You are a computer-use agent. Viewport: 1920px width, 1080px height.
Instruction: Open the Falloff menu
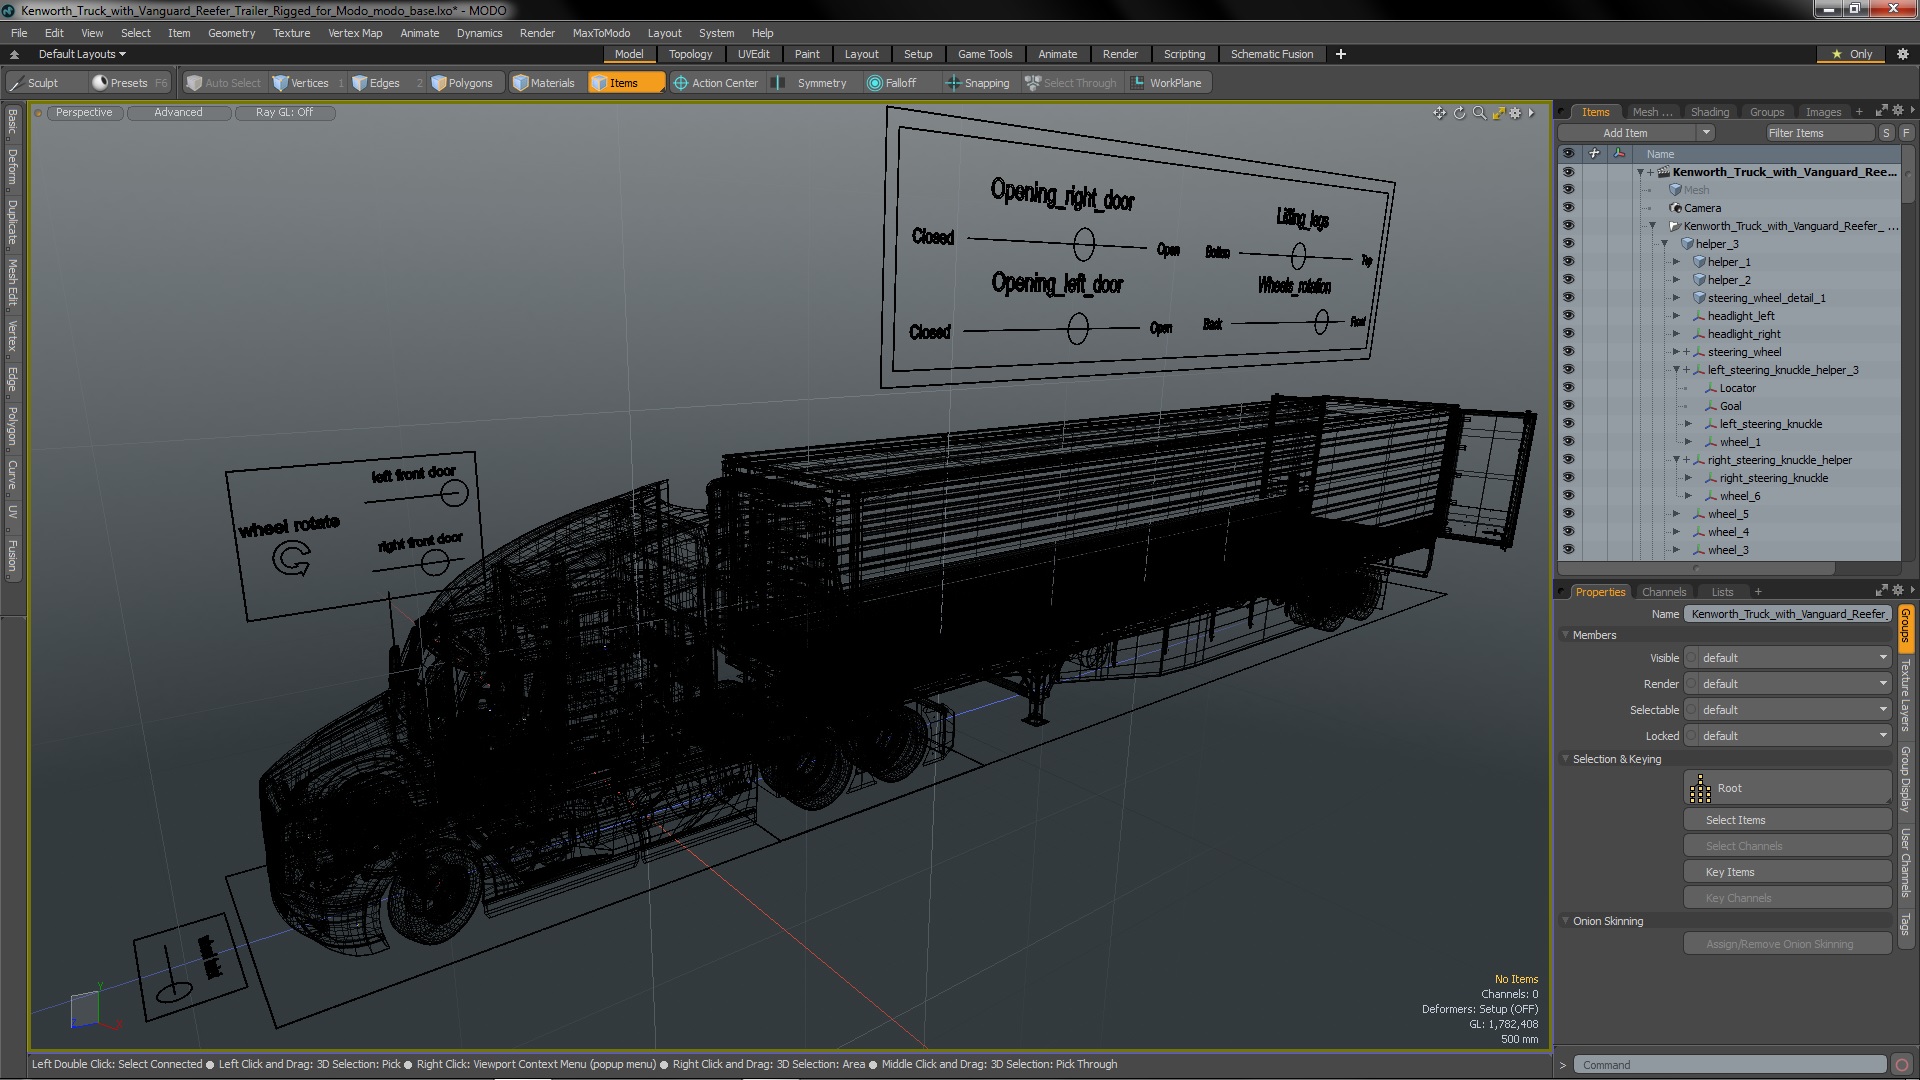(898, 83)
